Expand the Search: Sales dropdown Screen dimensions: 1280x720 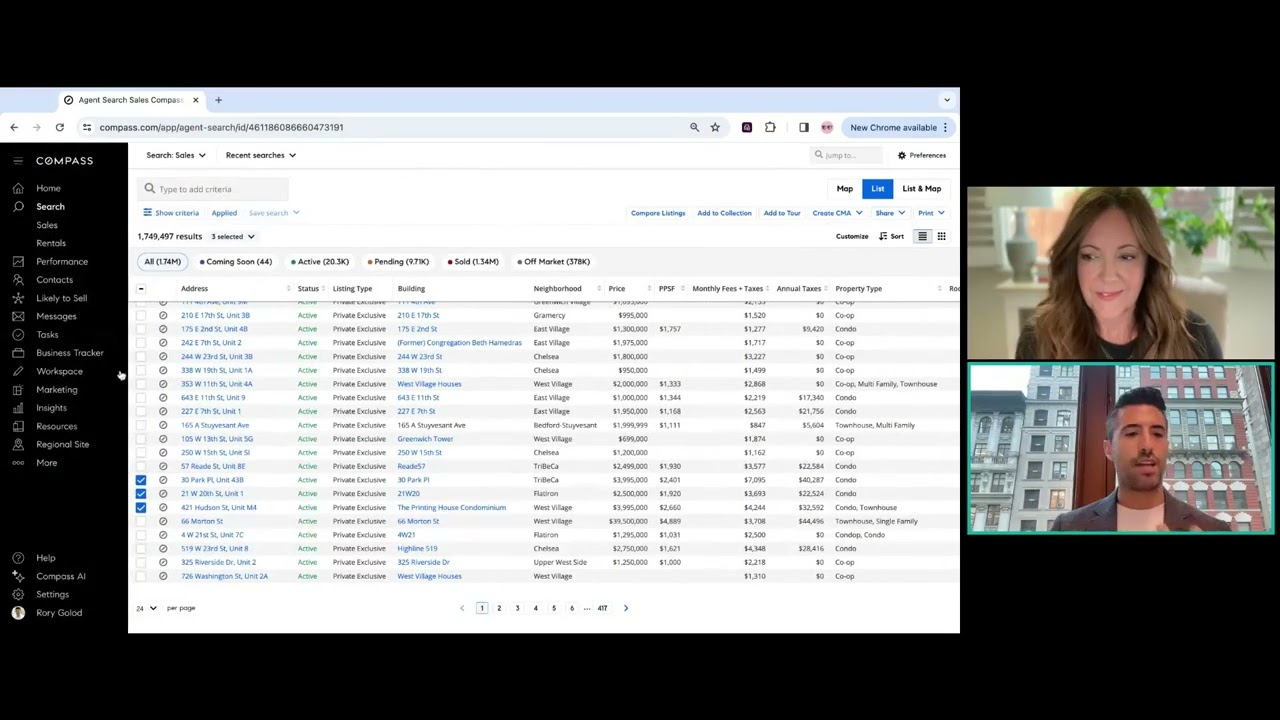point(176,155)
